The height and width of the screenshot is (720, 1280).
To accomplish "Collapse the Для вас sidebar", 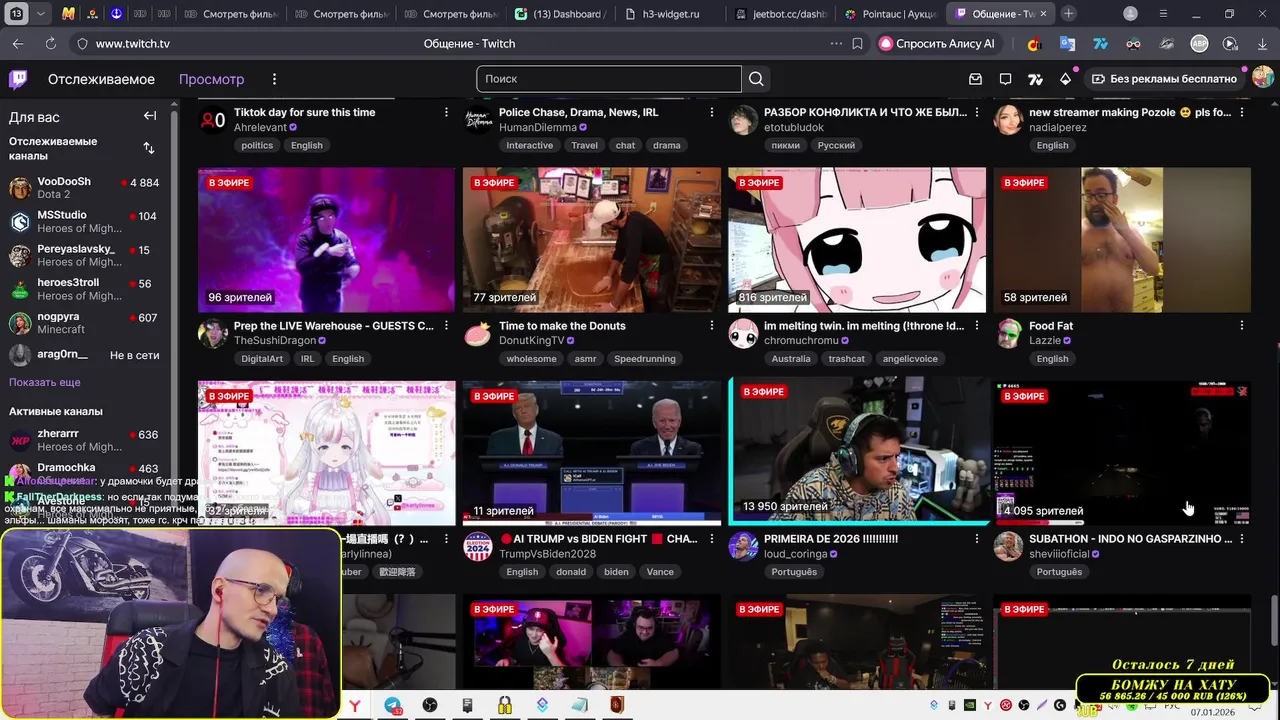I will coord(150,116).
